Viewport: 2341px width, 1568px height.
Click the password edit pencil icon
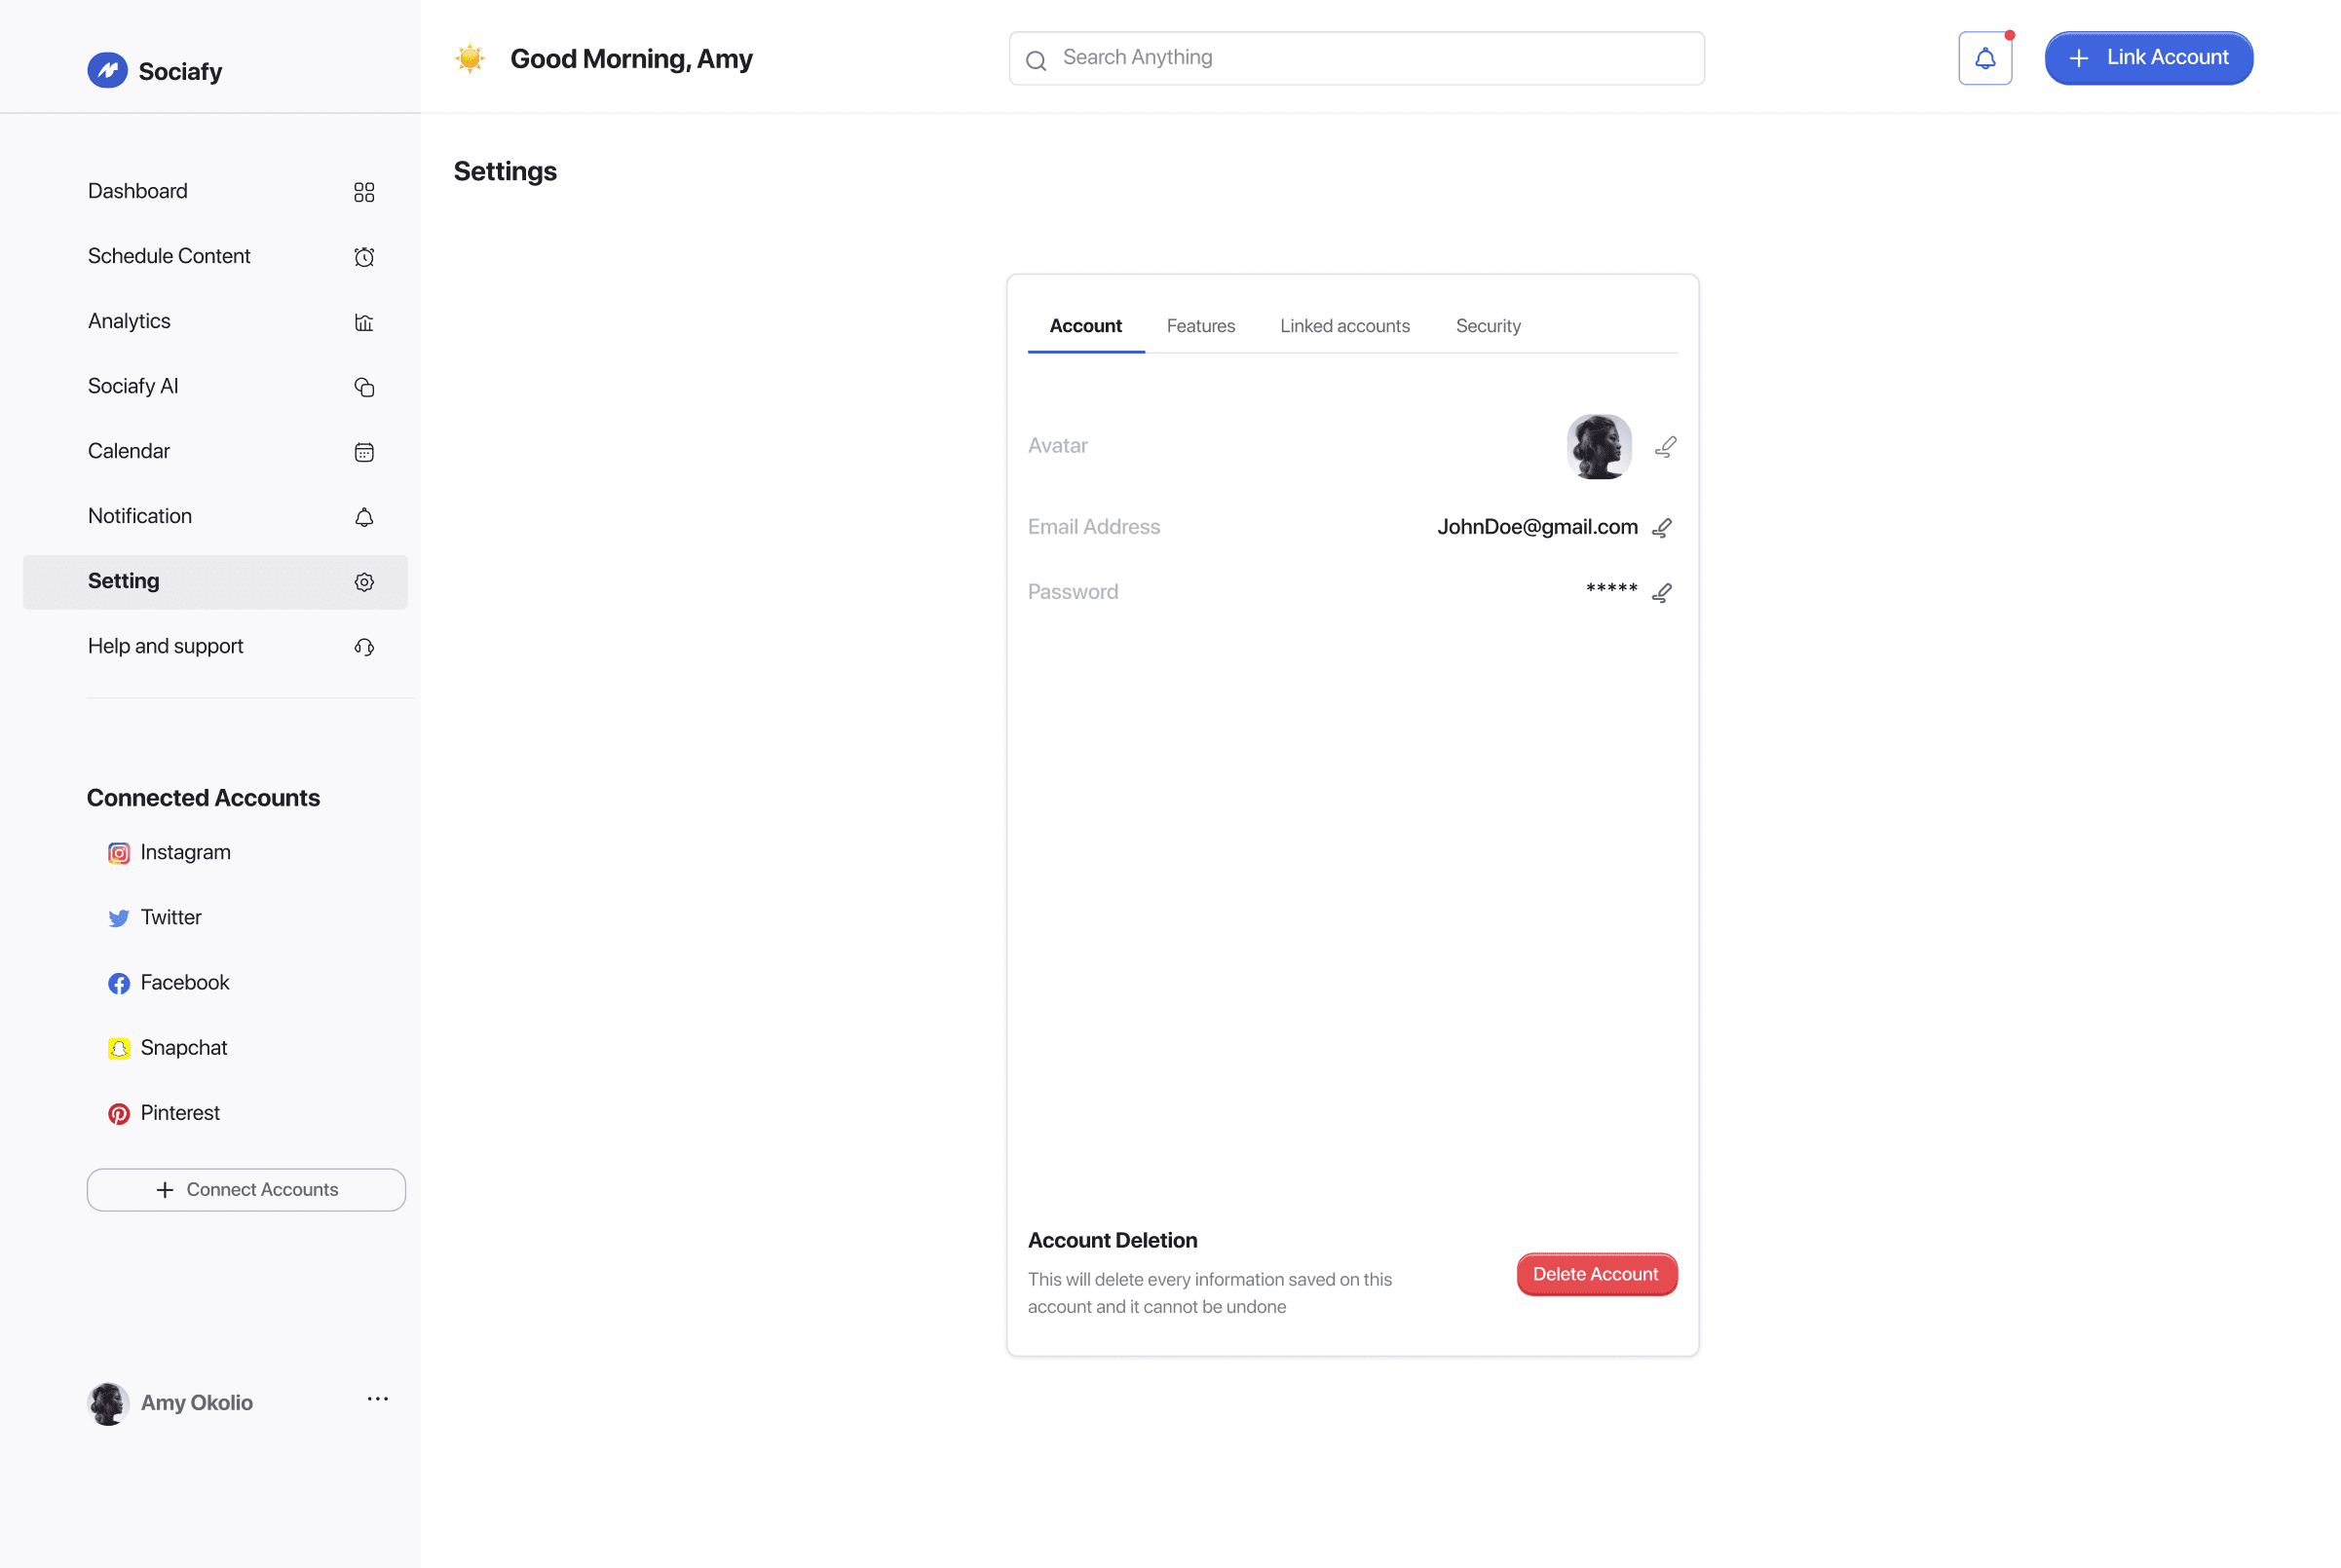[x=1661, y=592]
